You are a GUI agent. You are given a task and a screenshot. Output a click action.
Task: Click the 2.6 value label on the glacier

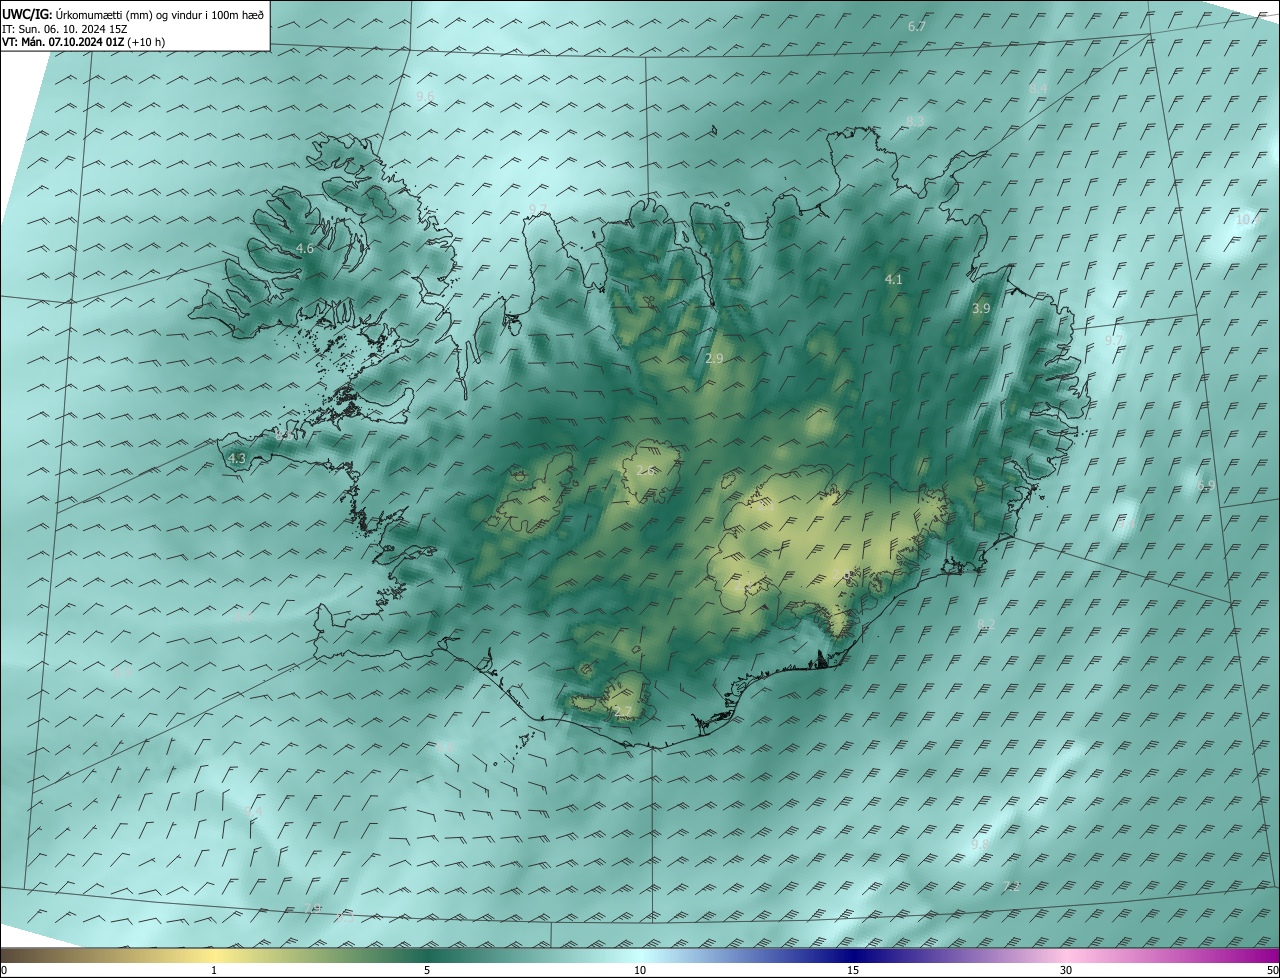coord(646,470)
